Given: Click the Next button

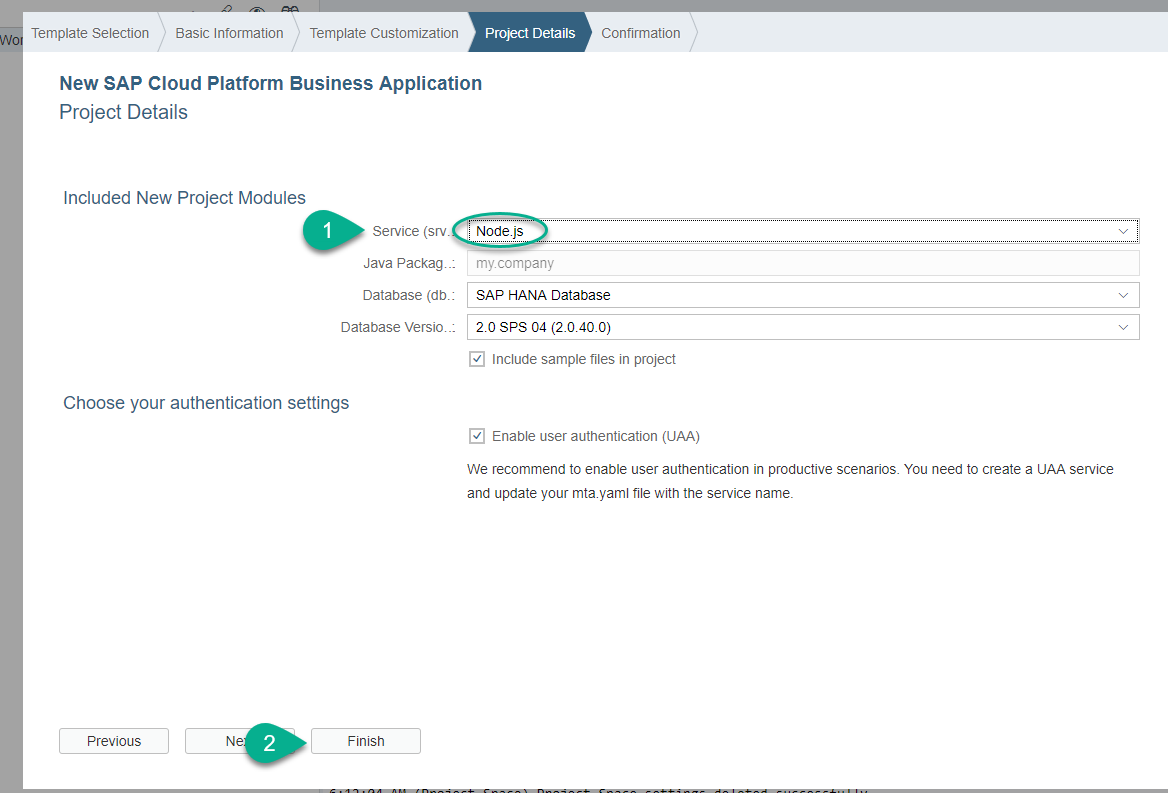Looking at the screenshot, I should click(240, 741).
